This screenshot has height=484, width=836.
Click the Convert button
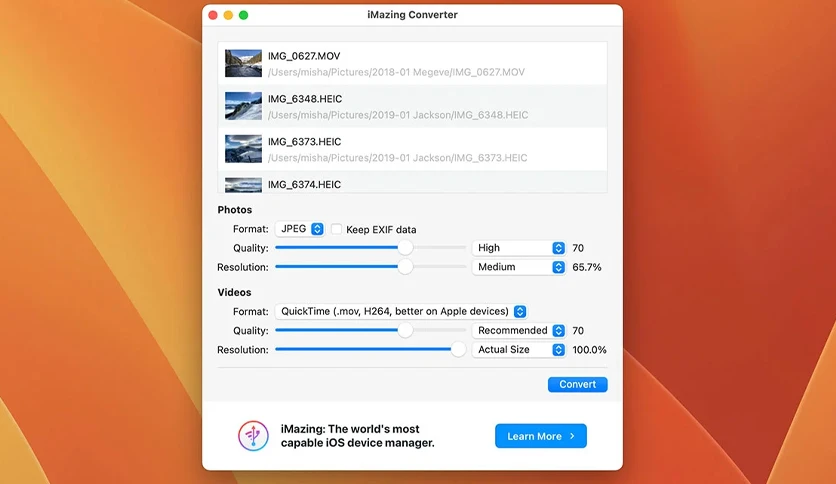pos(577,384)
